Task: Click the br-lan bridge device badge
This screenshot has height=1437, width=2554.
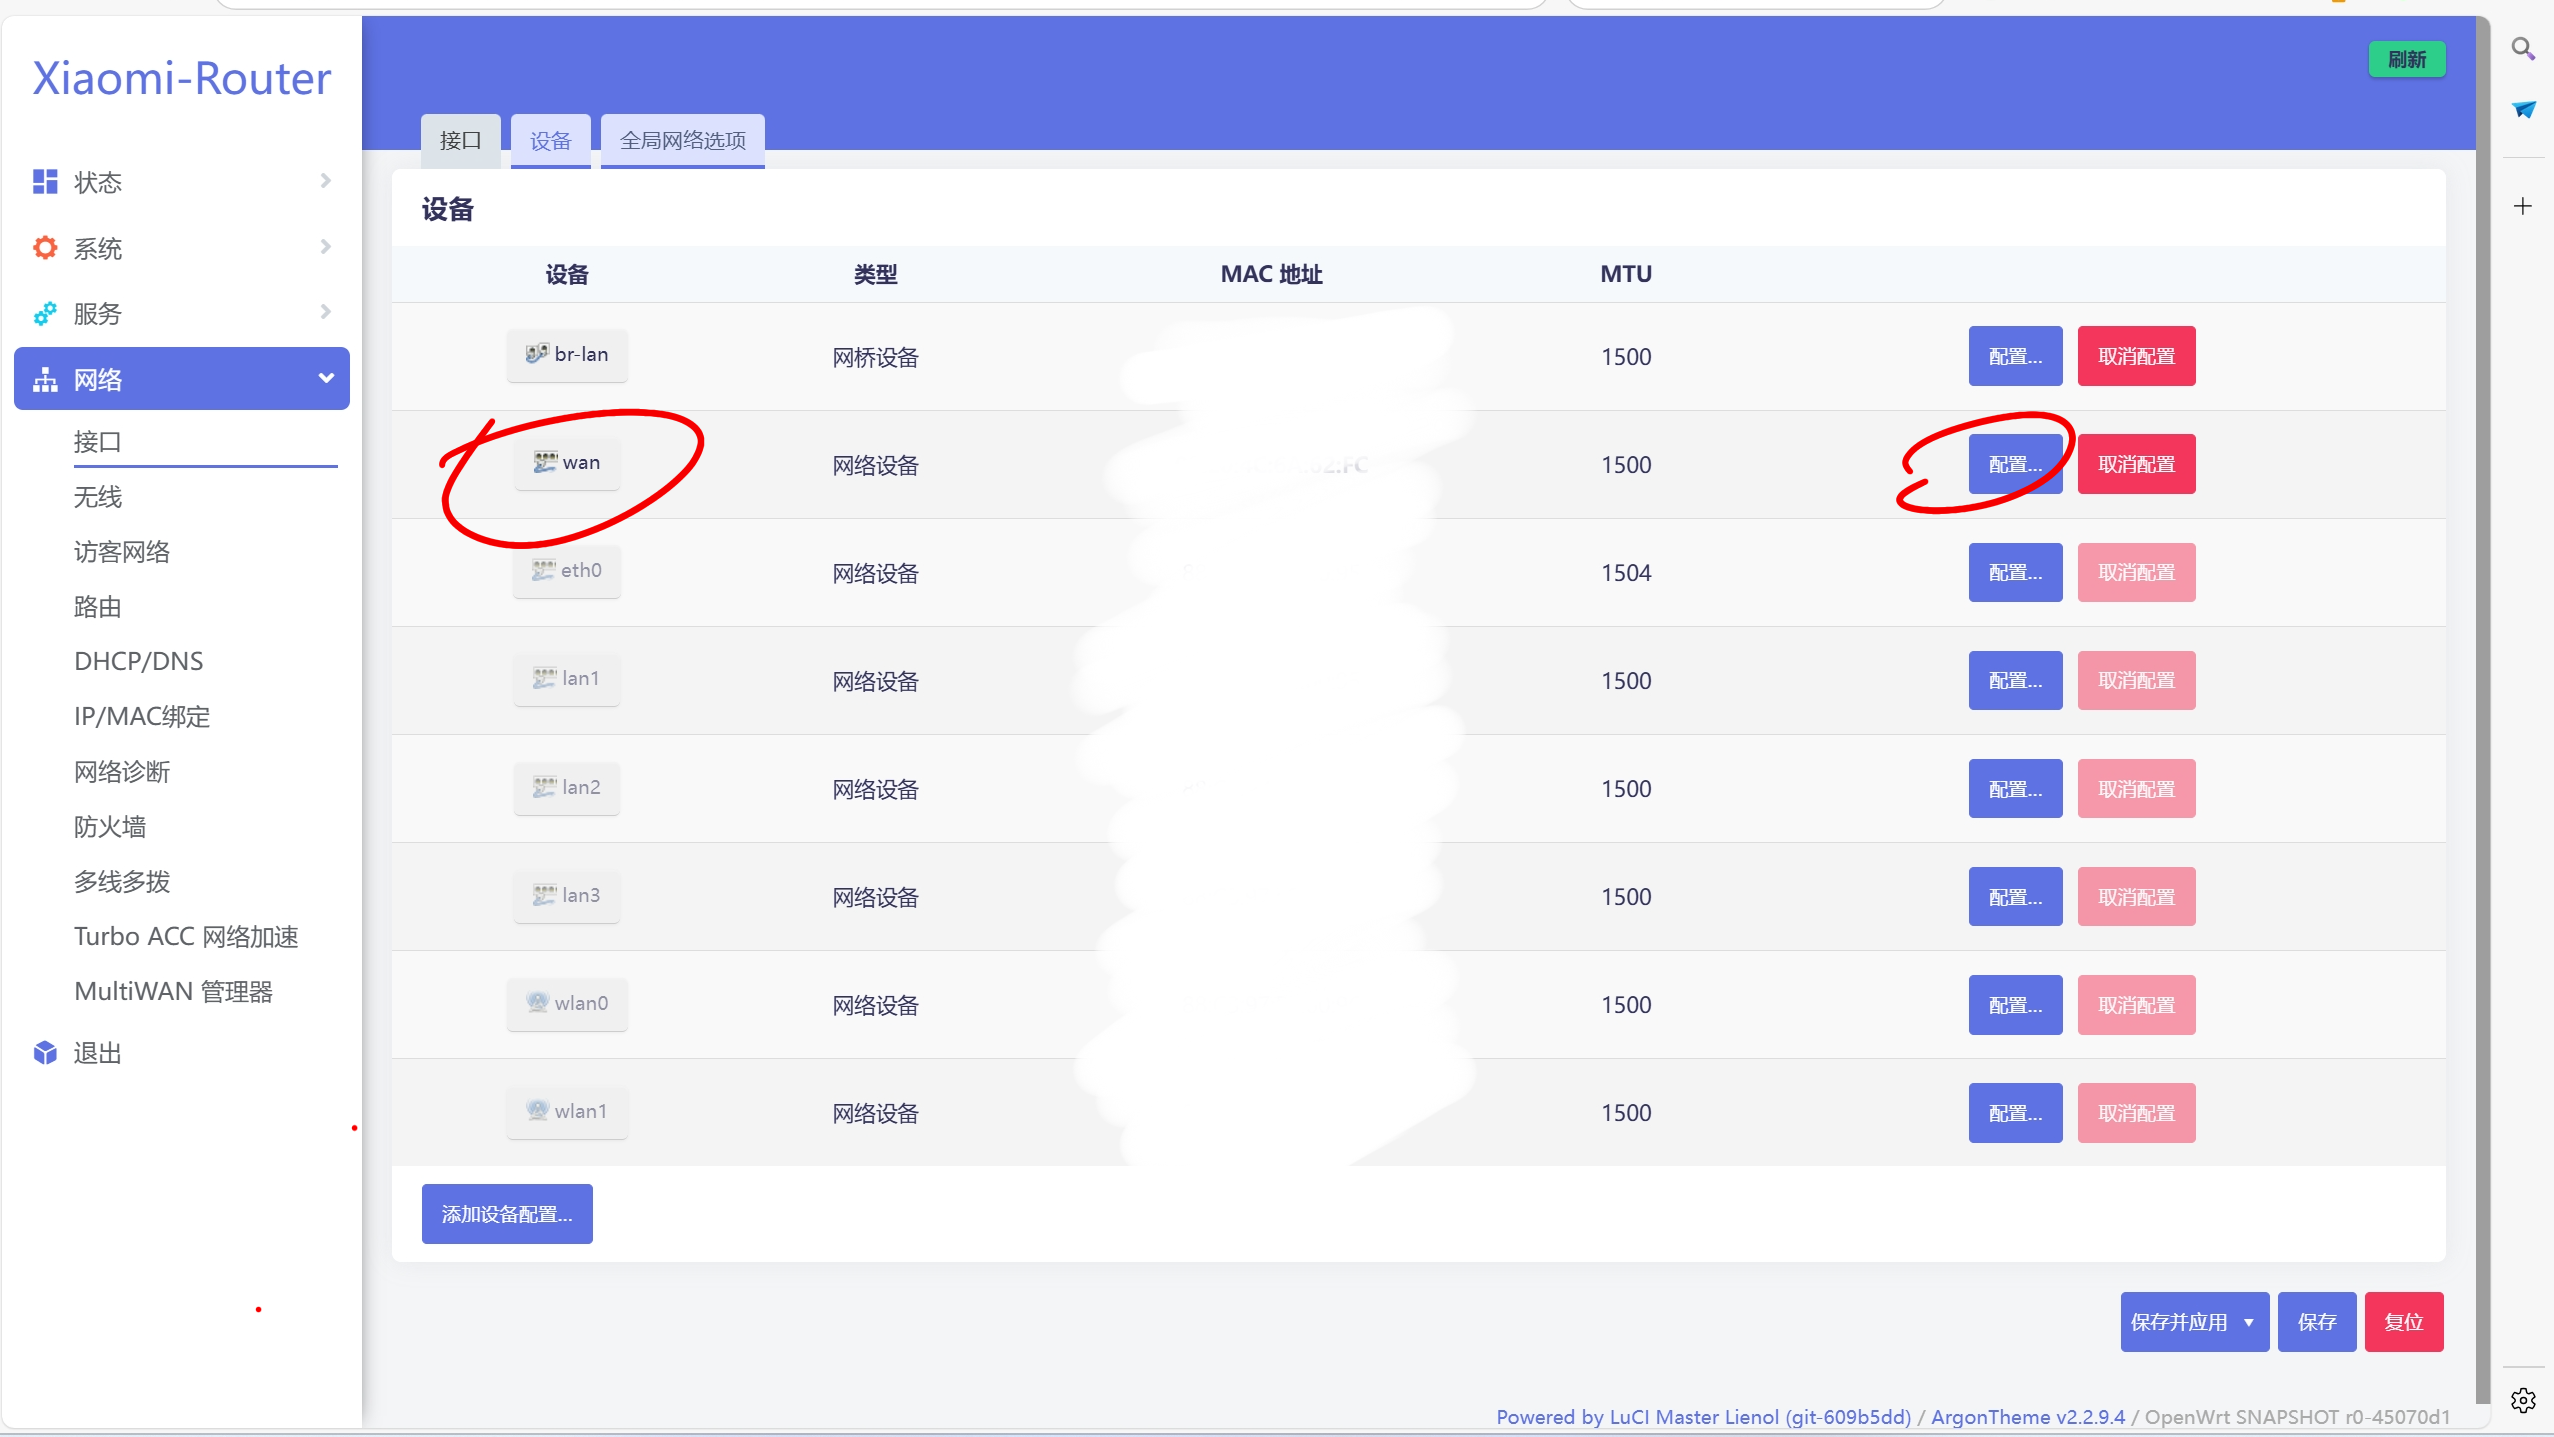Action: coord(567,355)
